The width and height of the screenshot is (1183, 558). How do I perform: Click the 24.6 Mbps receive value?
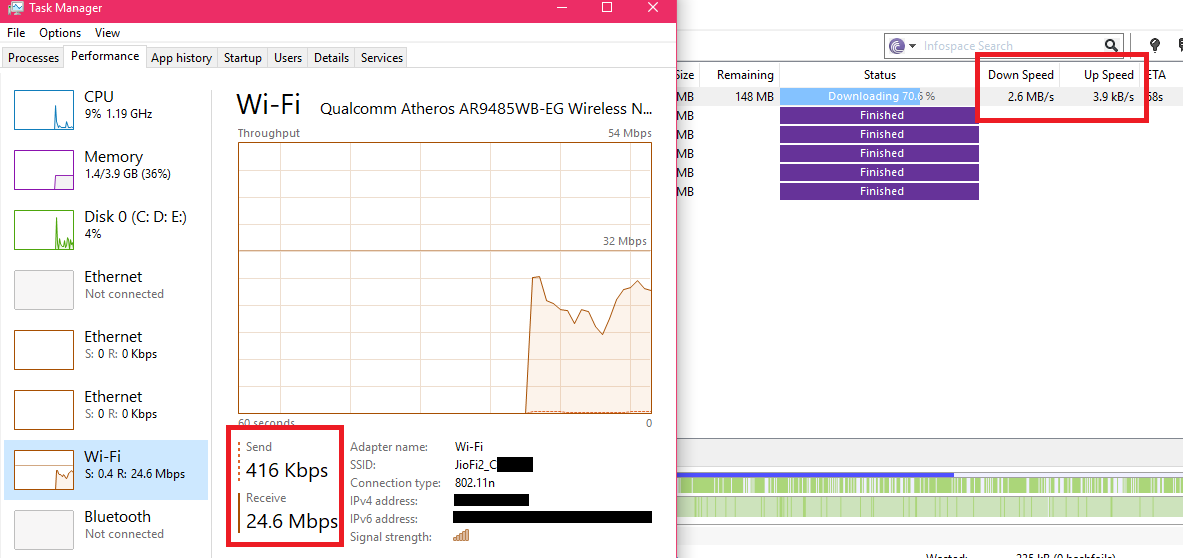click(291, 521)
